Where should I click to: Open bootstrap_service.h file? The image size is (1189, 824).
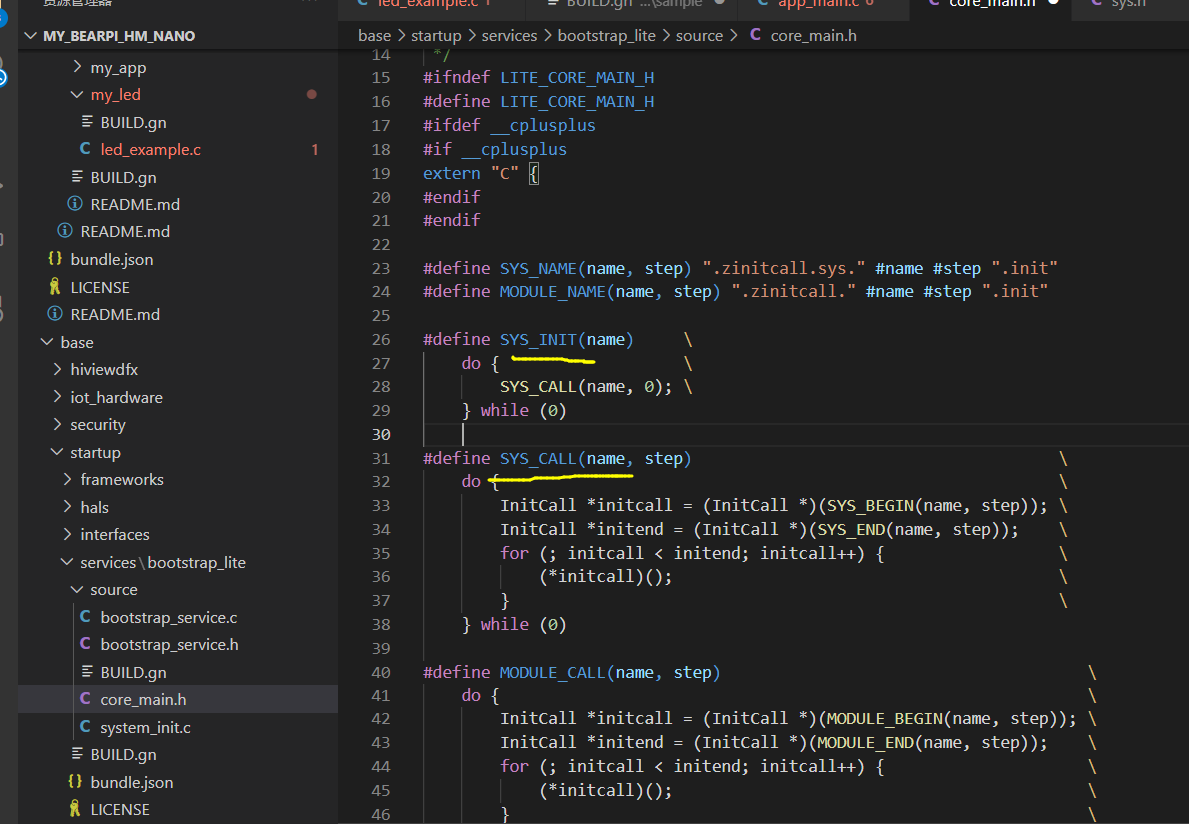169,644
